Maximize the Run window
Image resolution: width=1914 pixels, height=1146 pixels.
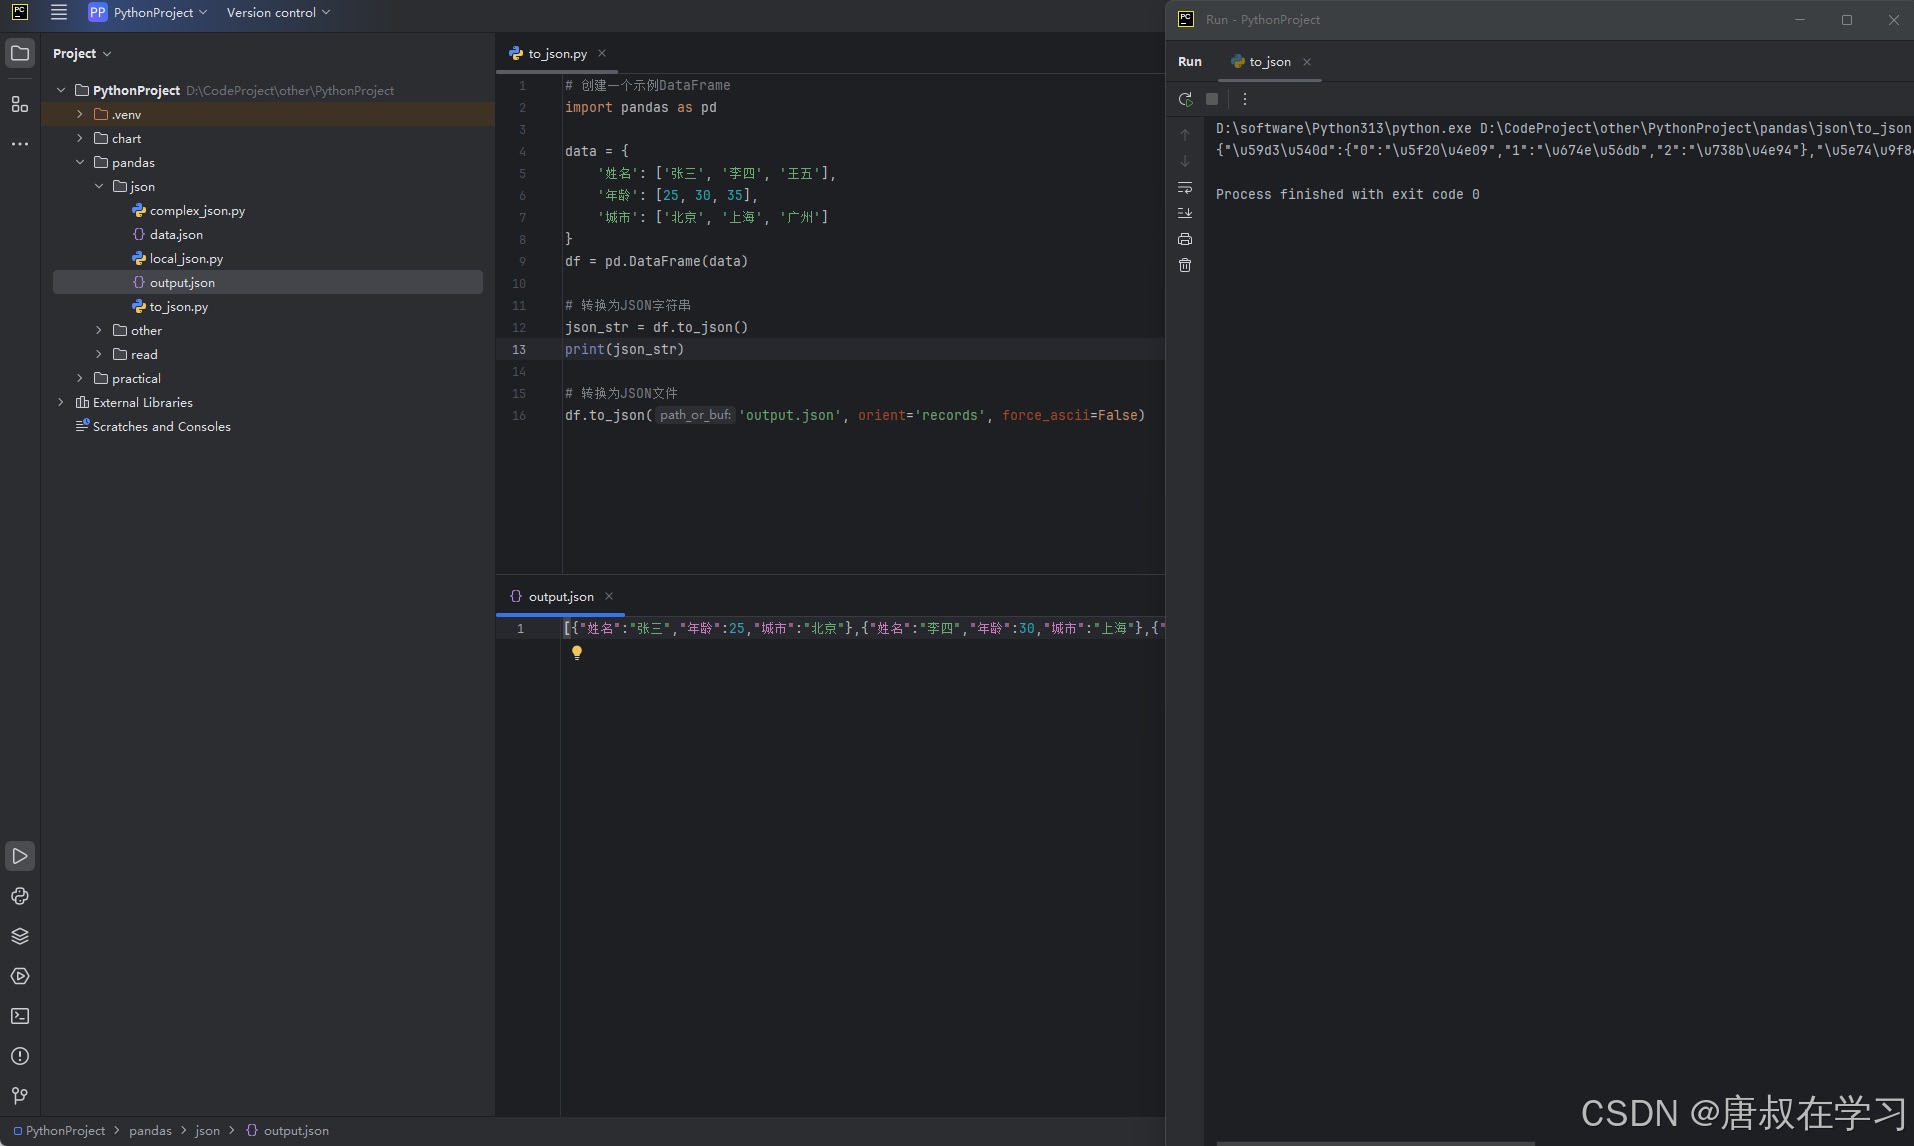pyautogui.click(x=1847, y=20)
